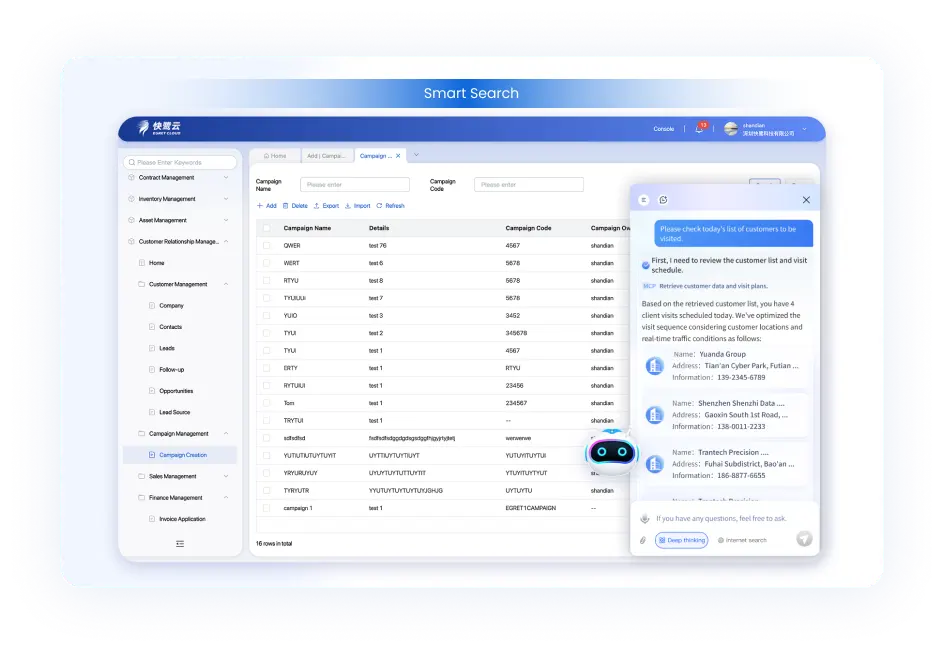Close the Campaign tab with X
944x652 pixels.
[398, 156]
